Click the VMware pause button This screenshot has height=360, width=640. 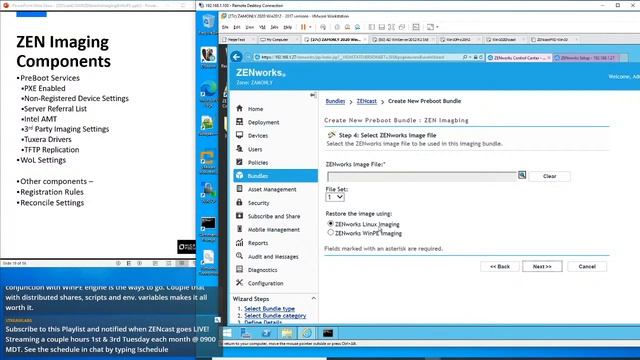tap(303, 27)
